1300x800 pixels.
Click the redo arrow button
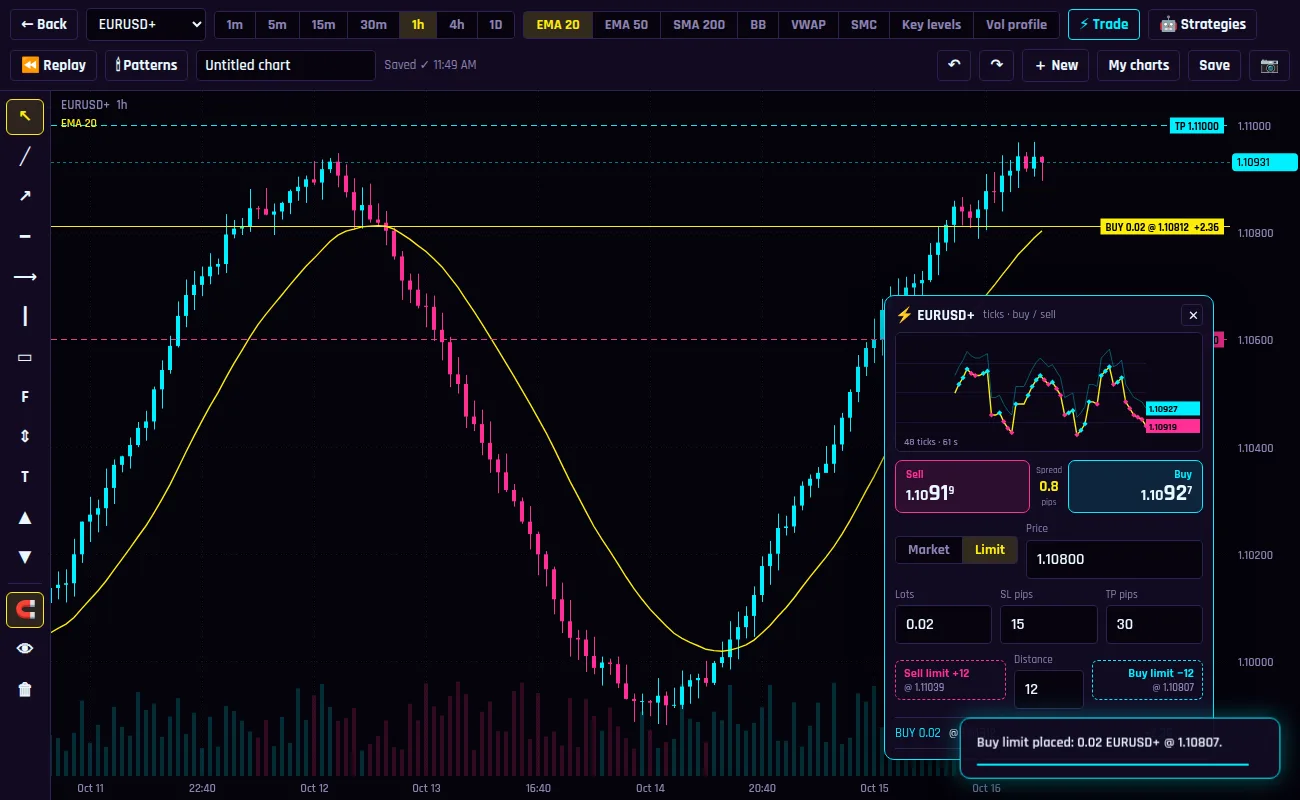click(x=996, y=65)
